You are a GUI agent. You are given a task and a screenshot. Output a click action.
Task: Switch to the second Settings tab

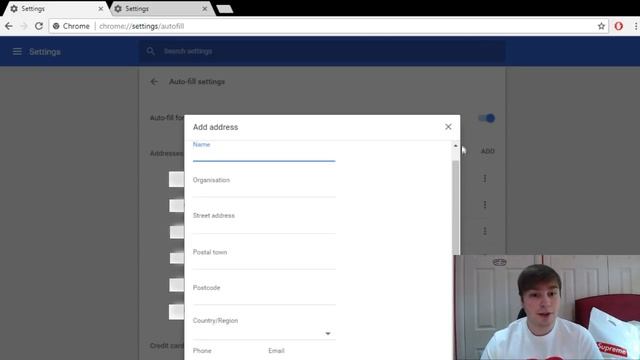pyautogui.click(x=161, y=9)
